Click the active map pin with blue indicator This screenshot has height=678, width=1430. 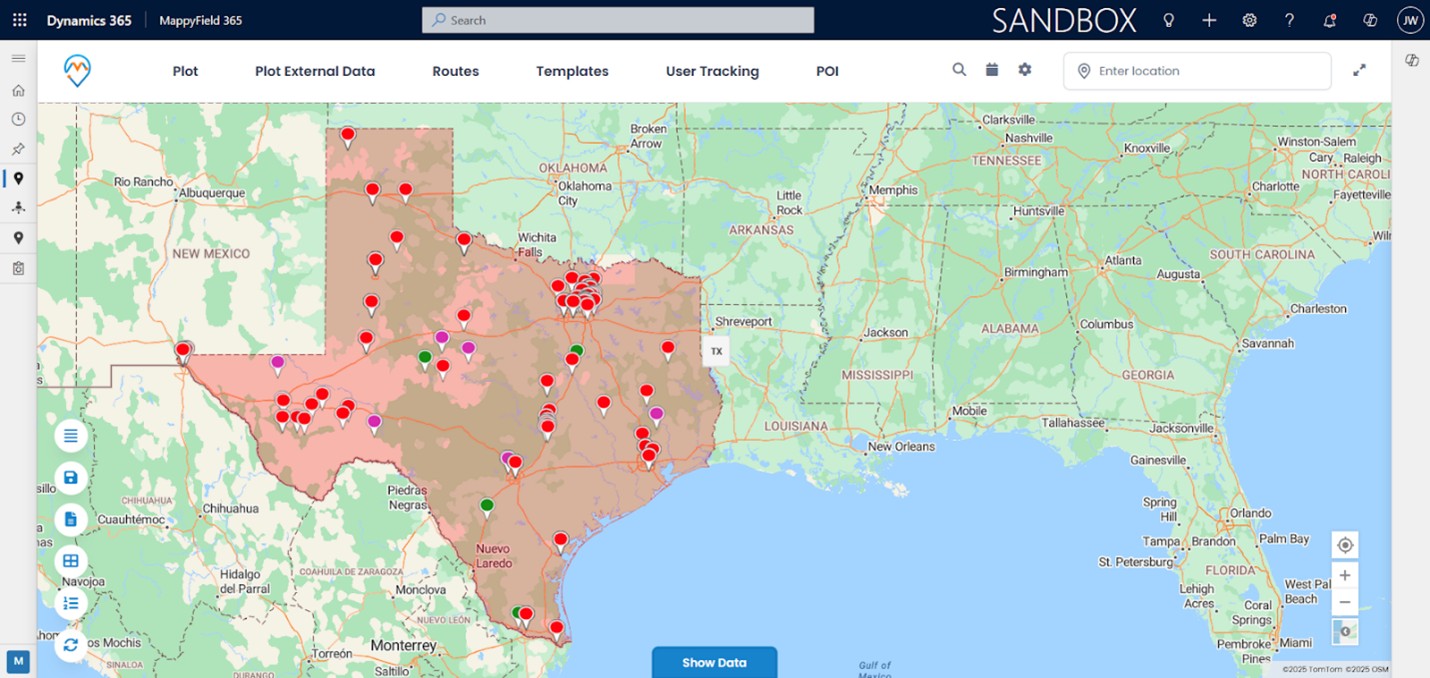point(18,178)
